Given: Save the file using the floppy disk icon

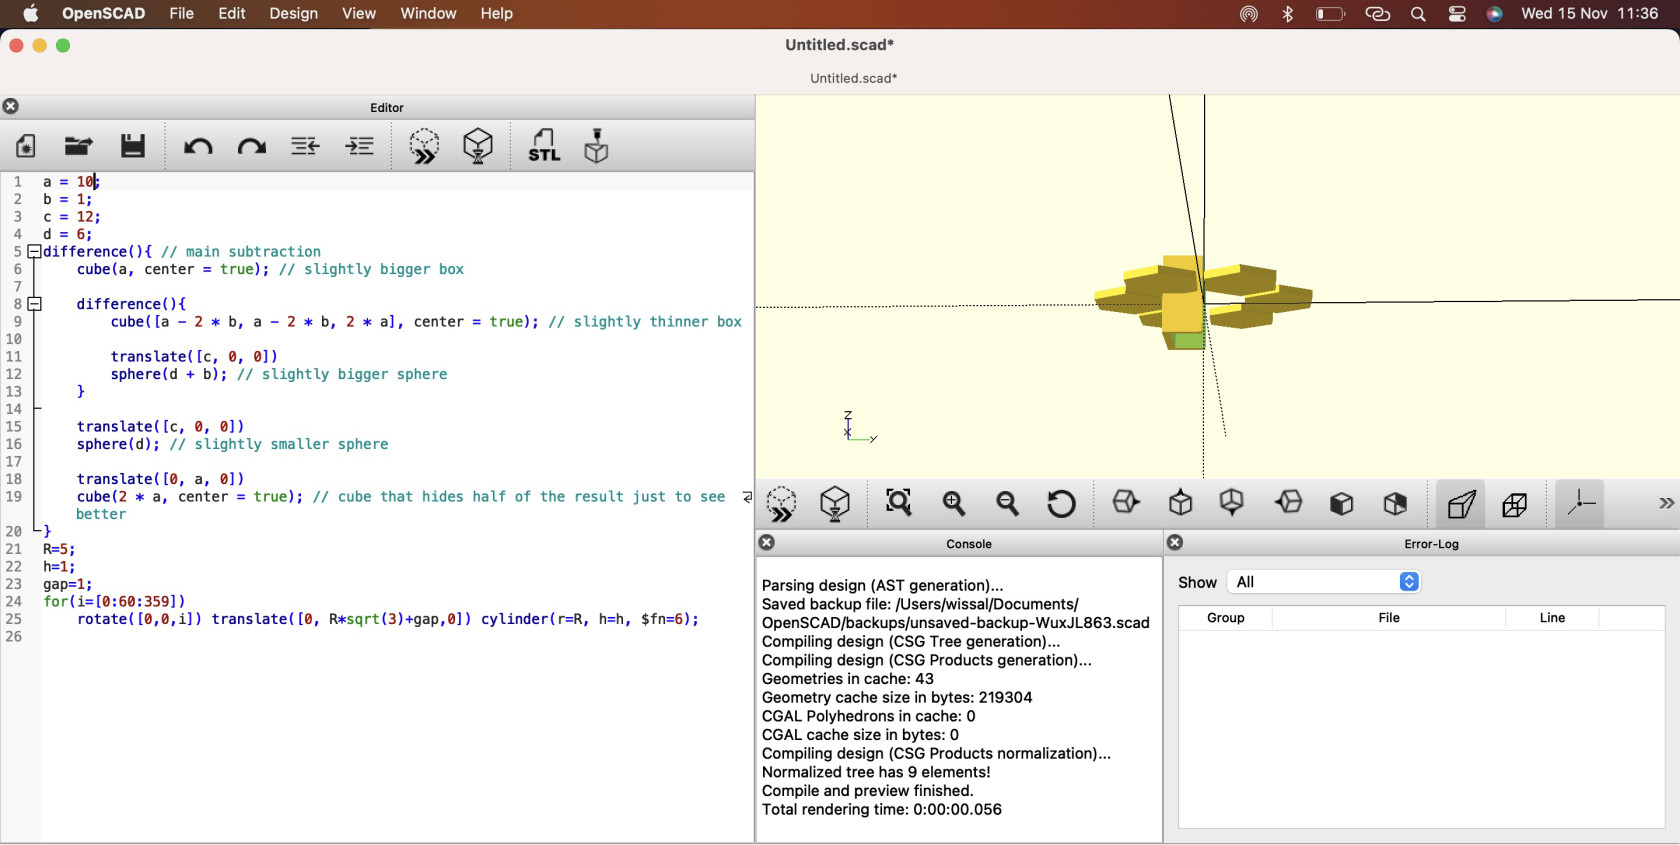Looking at the screenshot, I should (x=133, y=147).
